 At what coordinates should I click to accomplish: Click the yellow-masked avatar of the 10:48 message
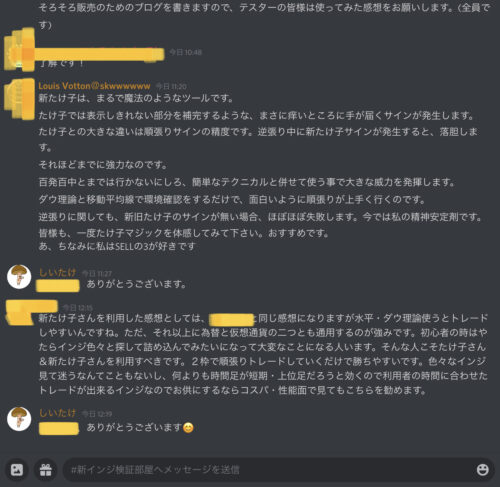(19, 49)
